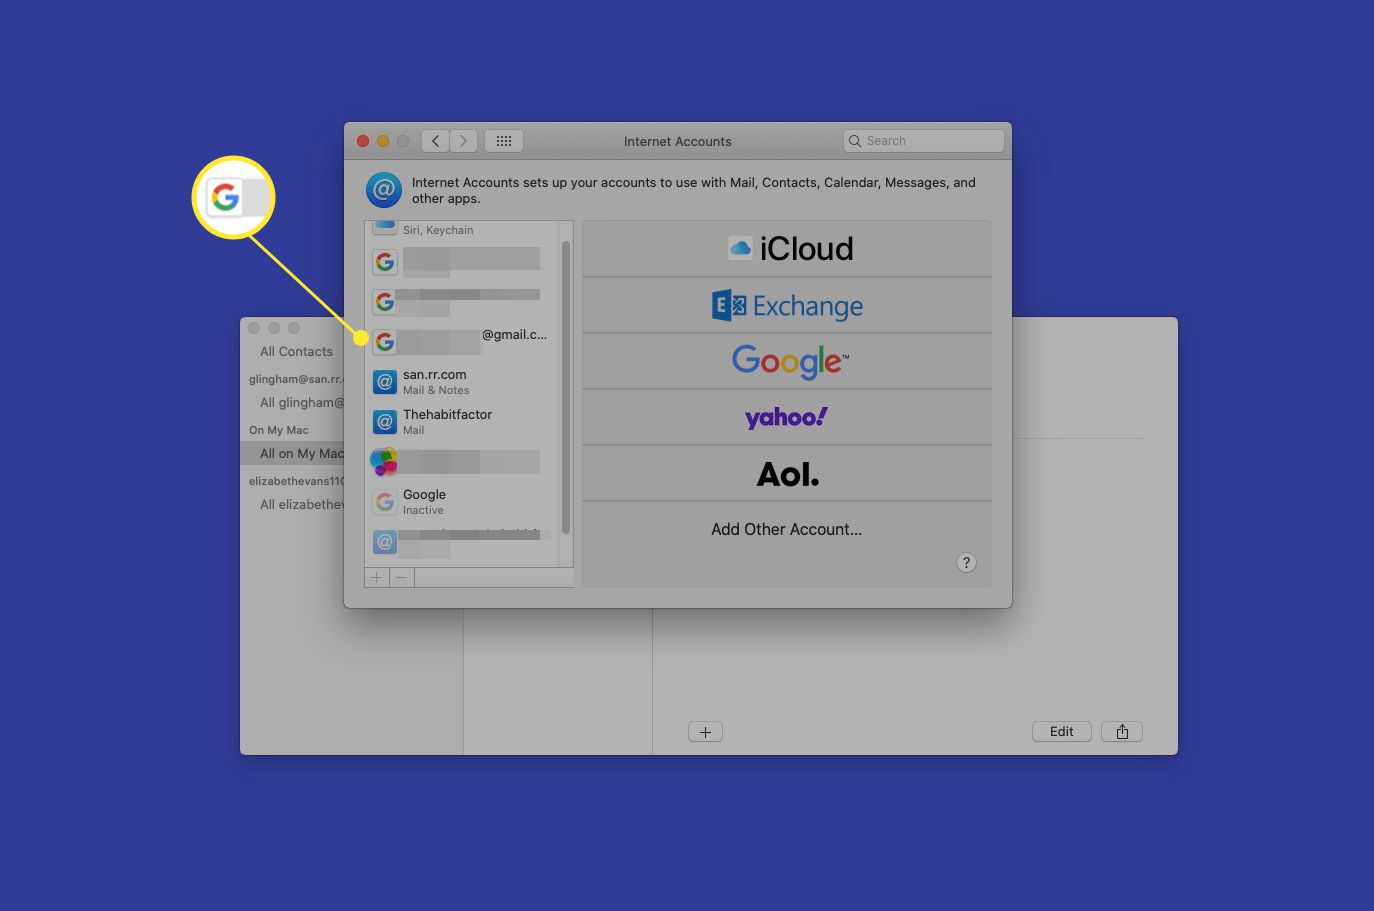1374x911 pixels.
Task: Close the Internet Accounts window
Action: point(363,141)
